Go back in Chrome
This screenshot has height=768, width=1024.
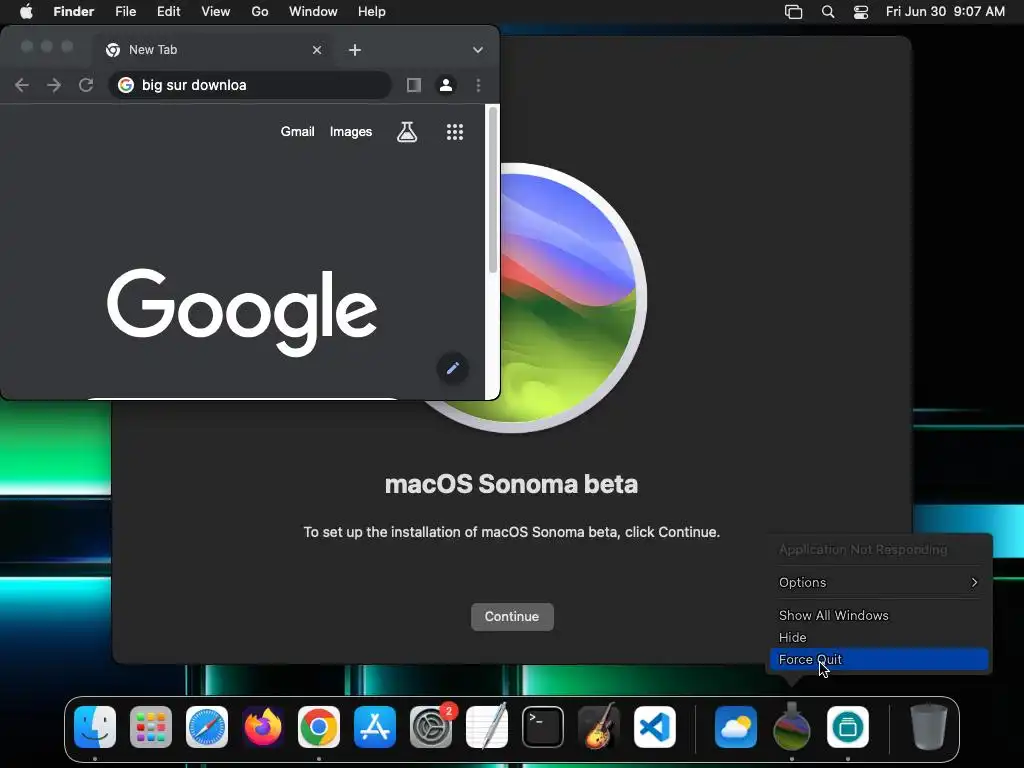click(22, 85)
